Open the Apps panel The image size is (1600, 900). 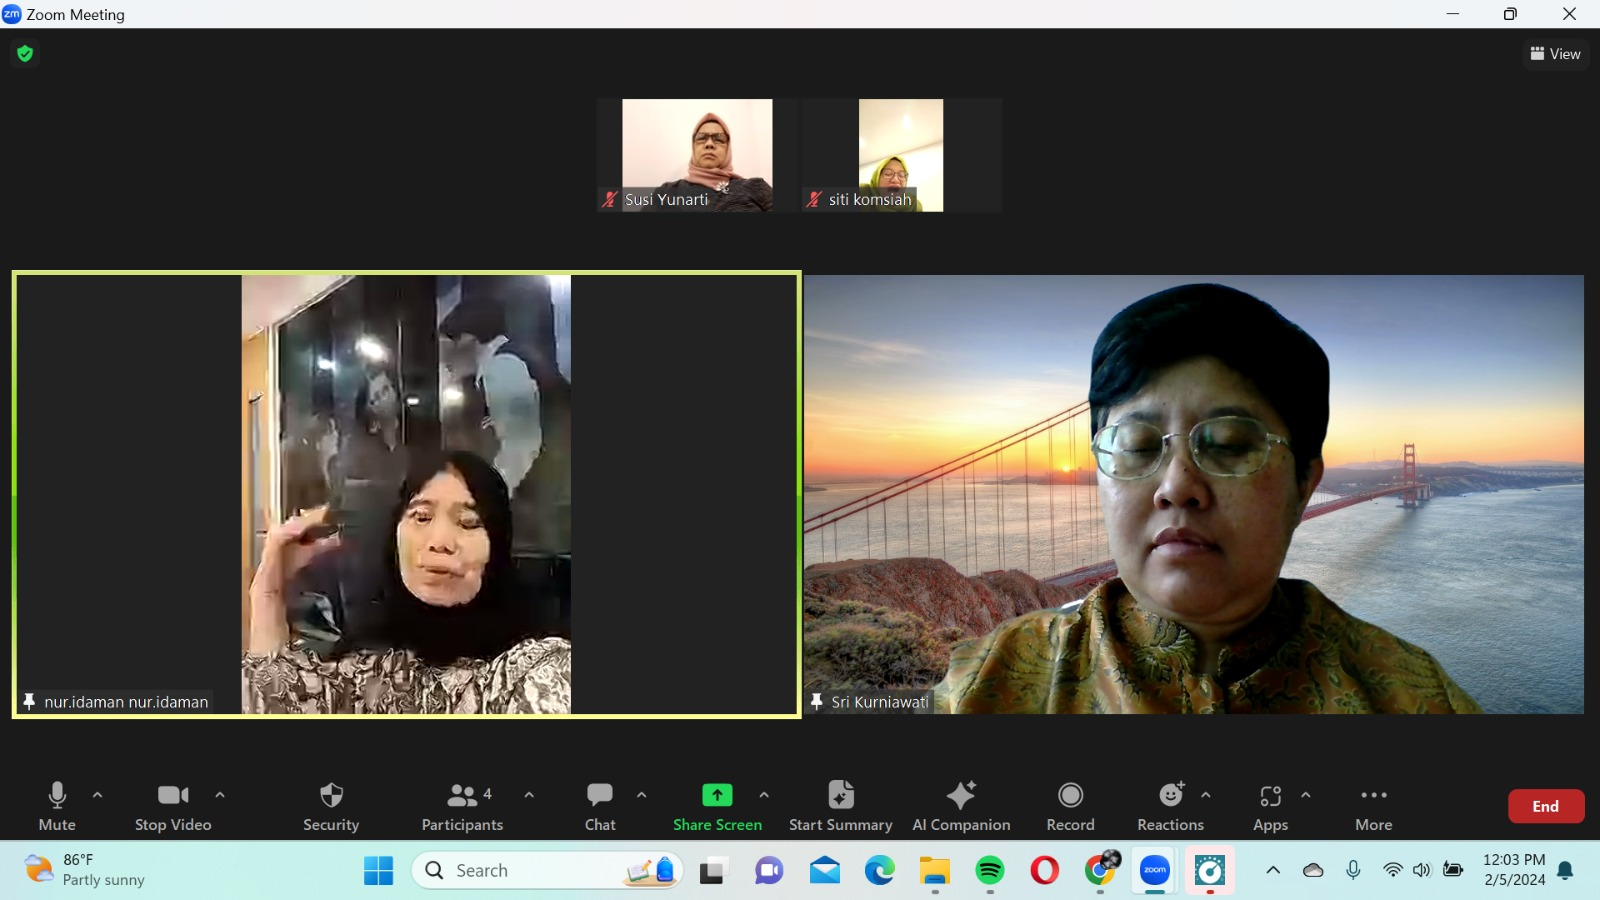(1270, 806)
